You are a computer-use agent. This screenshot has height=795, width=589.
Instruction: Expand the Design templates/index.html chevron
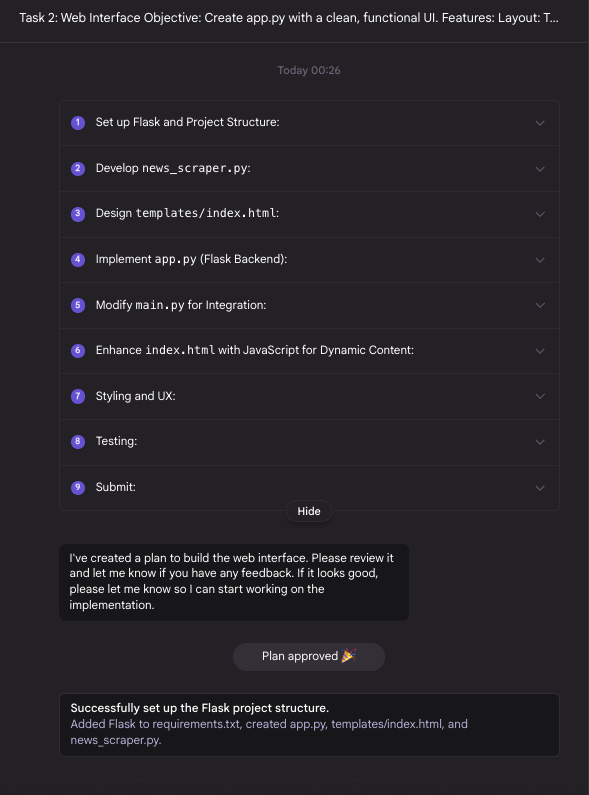point(540,214)
